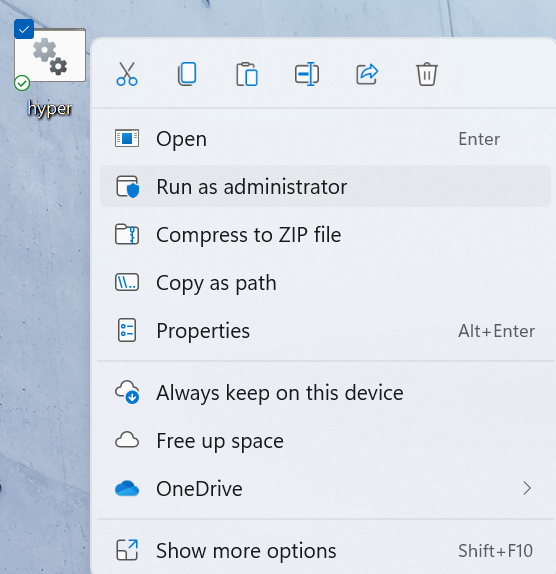Select Run as administrator
Image resolution: width=556 pixels, height=574 pixels.
(325, 186)
